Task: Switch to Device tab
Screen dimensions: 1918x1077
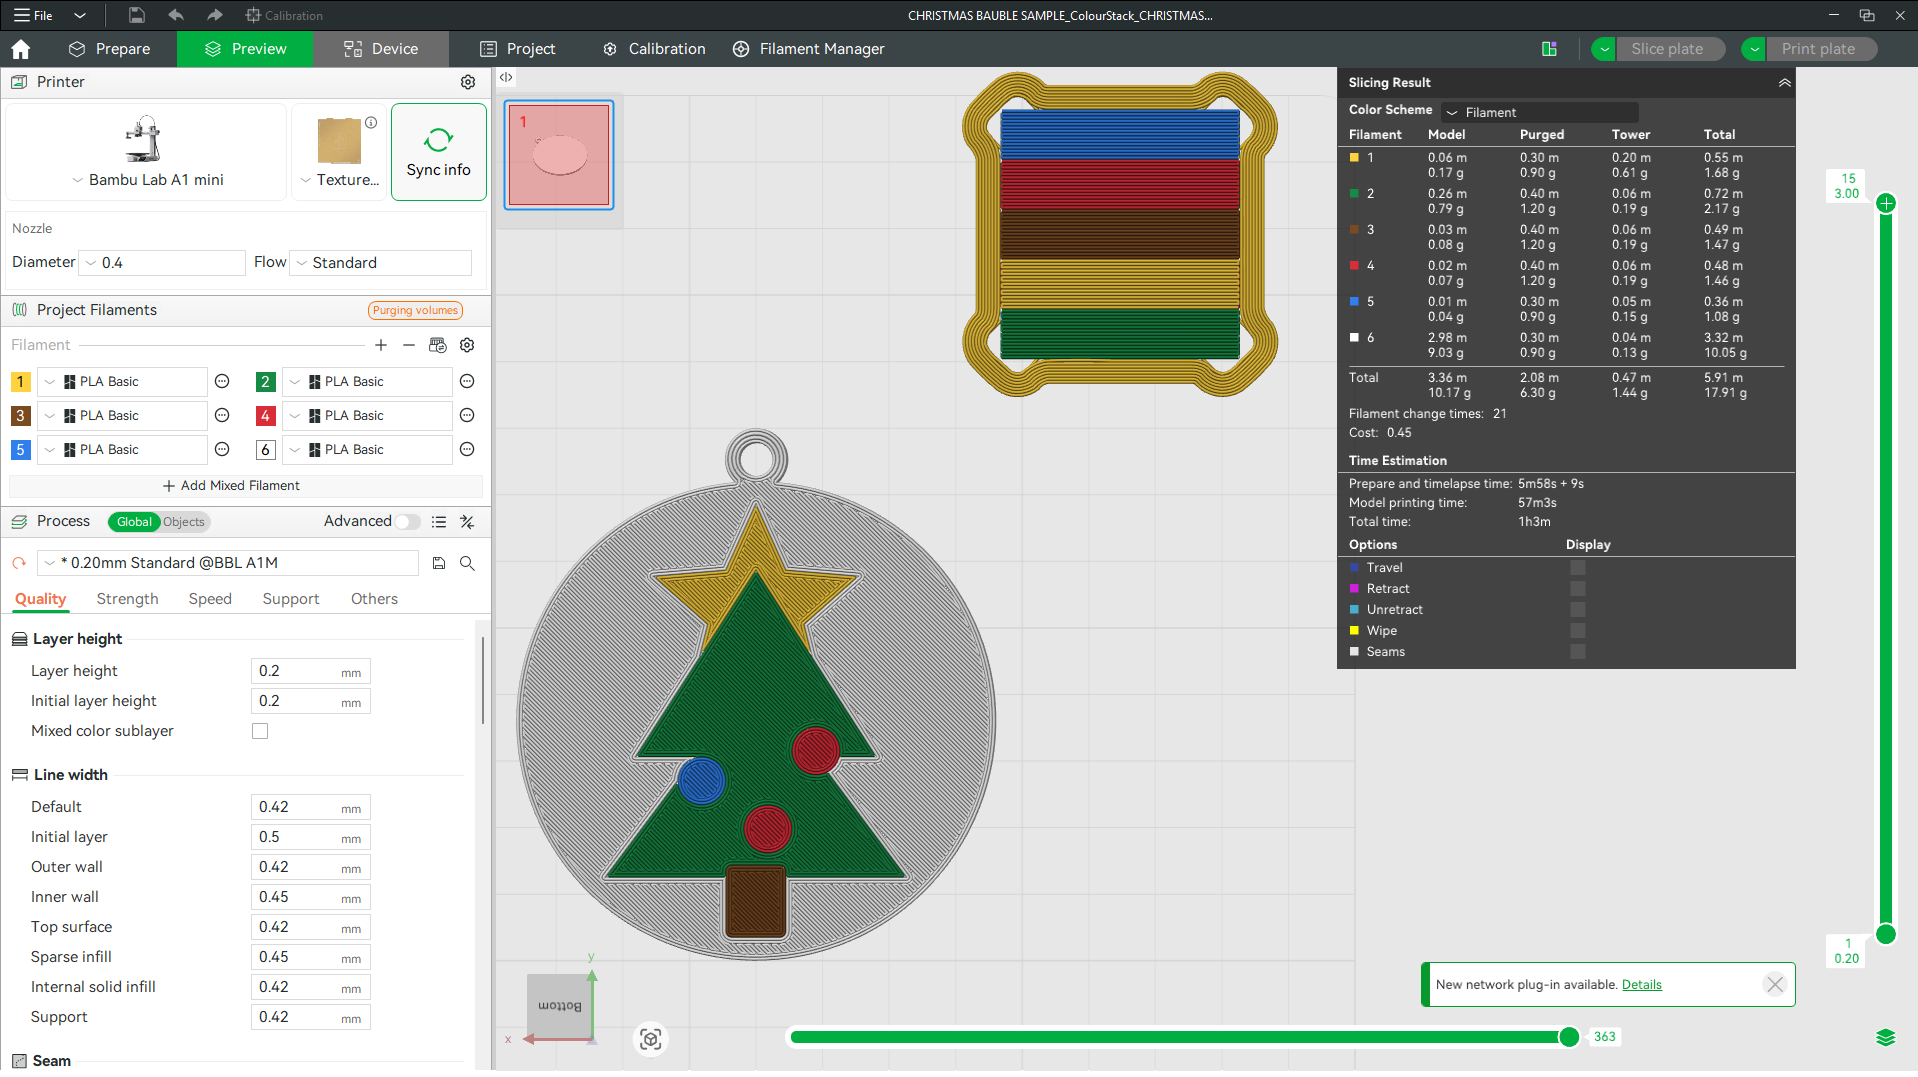Action: click(x=381, y=49)
